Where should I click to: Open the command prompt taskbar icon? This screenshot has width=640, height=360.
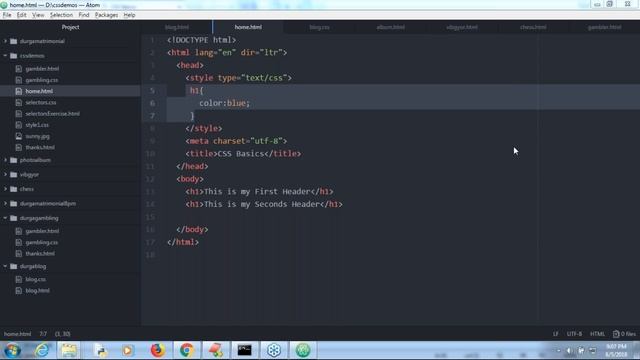click(244, 350)
